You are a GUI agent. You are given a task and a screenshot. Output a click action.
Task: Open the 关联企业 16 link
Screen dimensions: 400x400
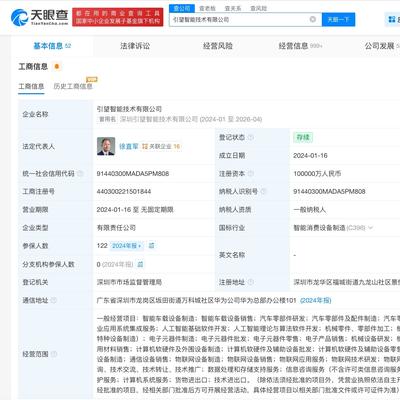pyautogui.click(x=161, y=146)
